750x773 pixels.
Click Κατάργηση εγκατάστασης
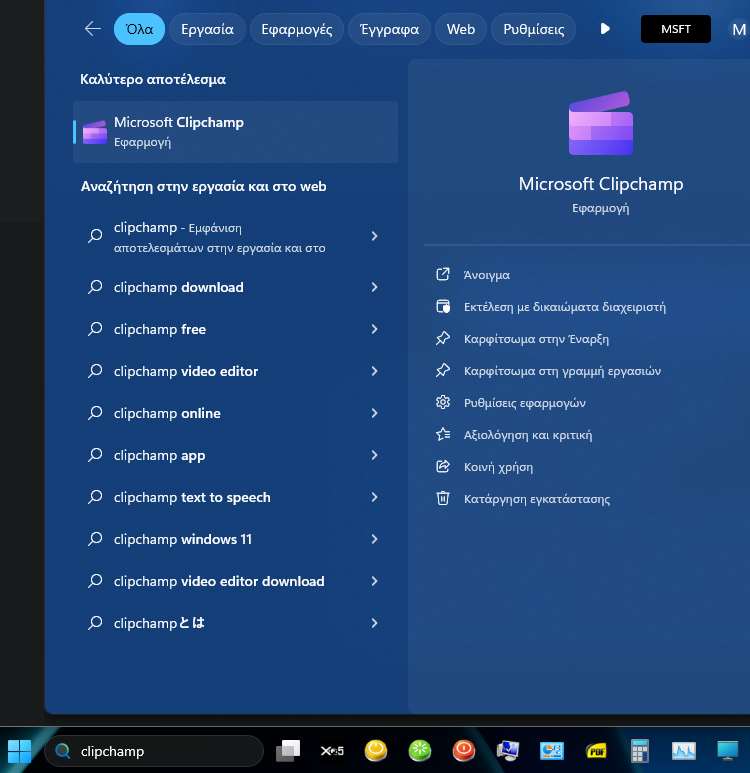[x=536, y=499]
